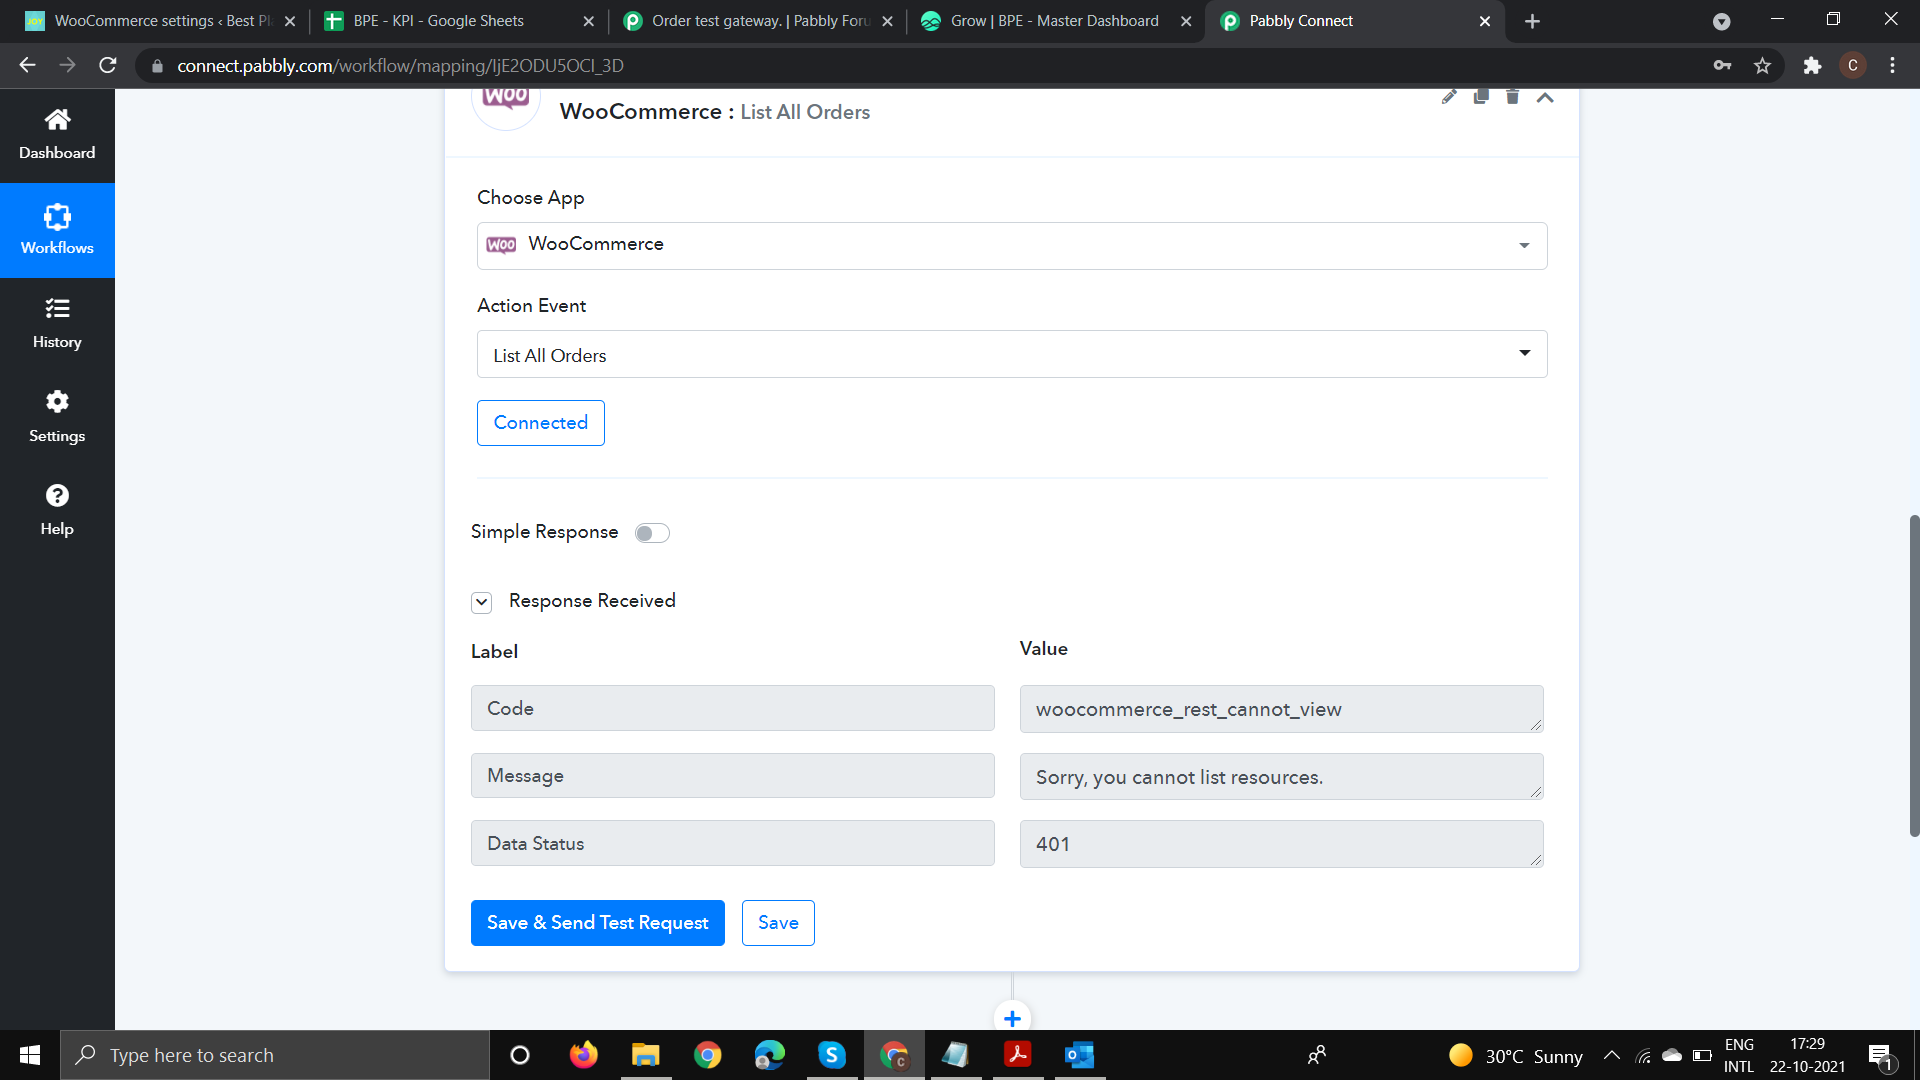This screenshot has width=1920, height=1080.
Task: Go to Workflows in the sidebar
Action: click(57, 230)
